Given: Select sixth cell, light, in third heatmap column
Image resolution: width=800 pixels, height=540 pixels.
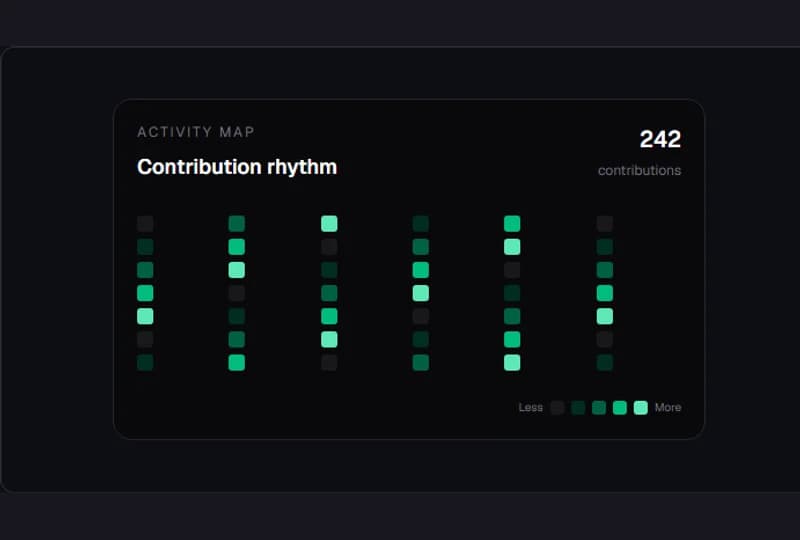Looking at the screenshot, I should coord(329,339).
